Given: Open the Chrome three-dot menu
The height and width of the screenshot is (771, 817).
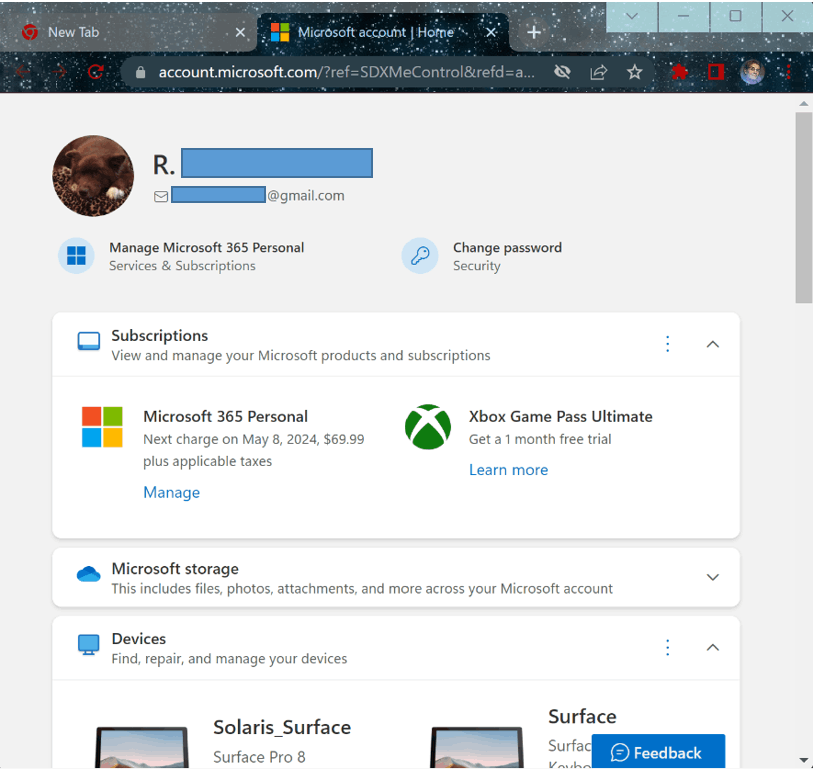Looking at the screenshot, I should click(789, 72).
